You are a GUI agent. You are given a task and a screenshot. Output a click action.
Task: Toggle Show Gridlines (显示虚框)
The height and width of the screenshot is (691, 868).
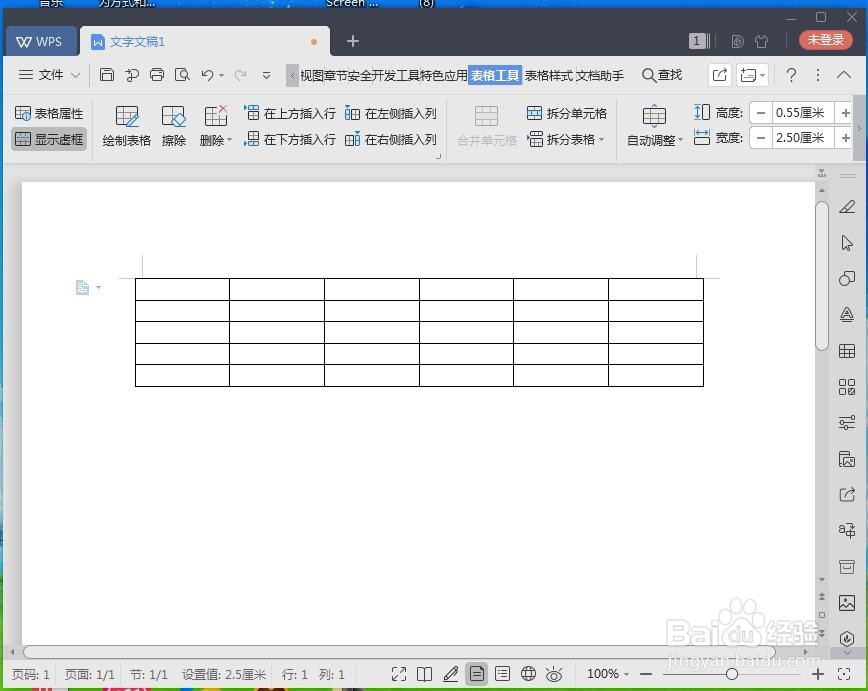(49, 139)
